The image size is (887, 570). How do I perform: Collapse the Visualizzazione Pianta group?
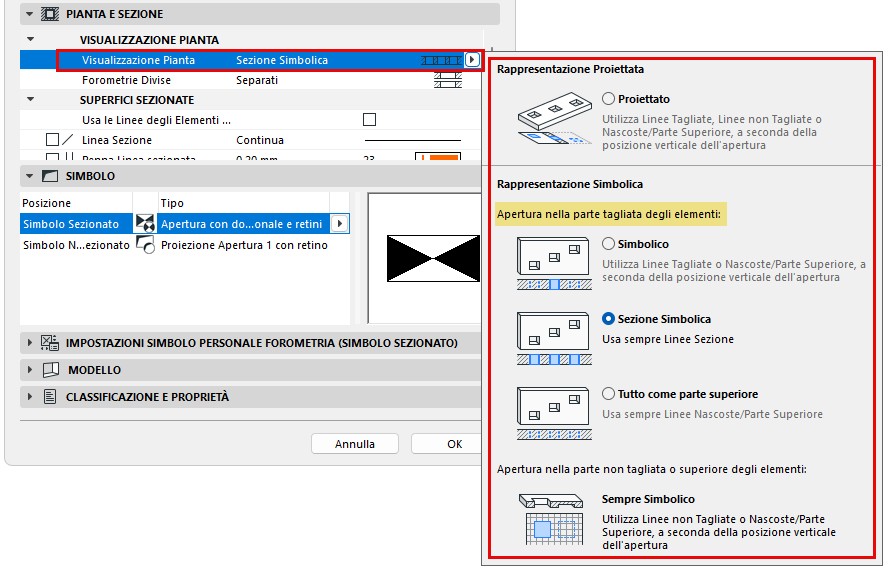point(31,40)
